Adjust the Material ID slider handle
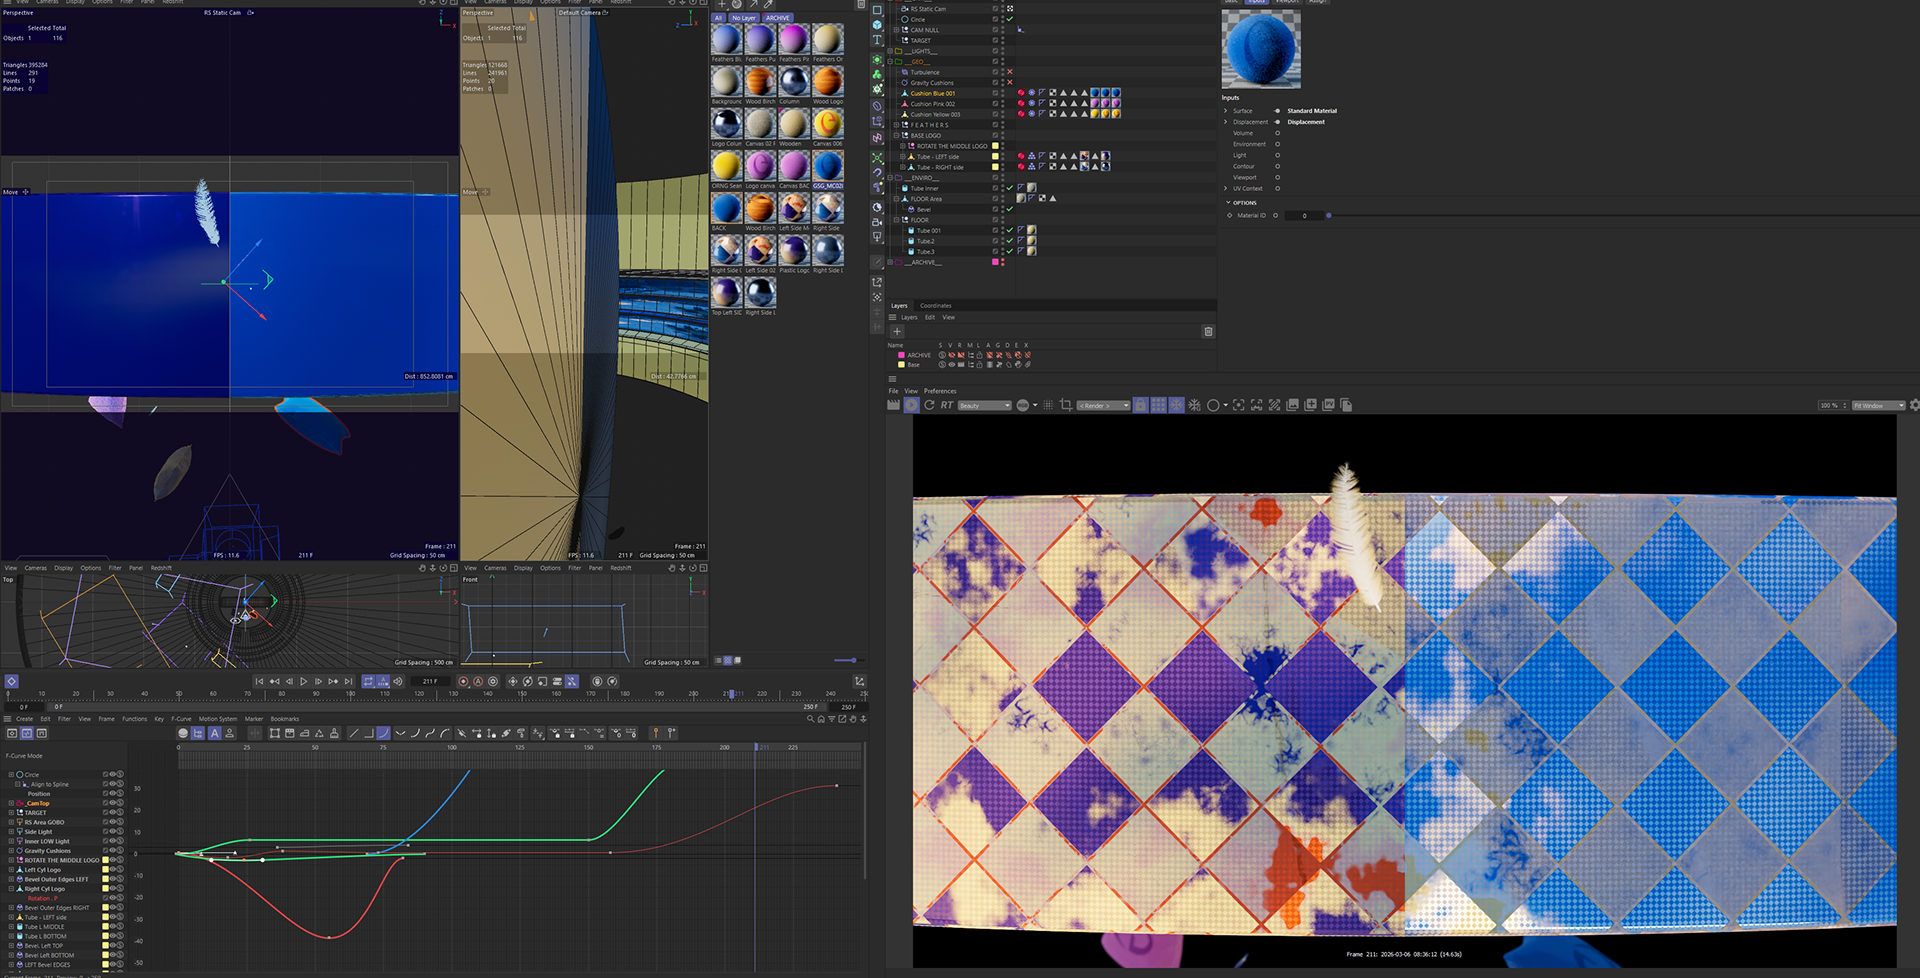1920x978 pixels. [1328, 215]
